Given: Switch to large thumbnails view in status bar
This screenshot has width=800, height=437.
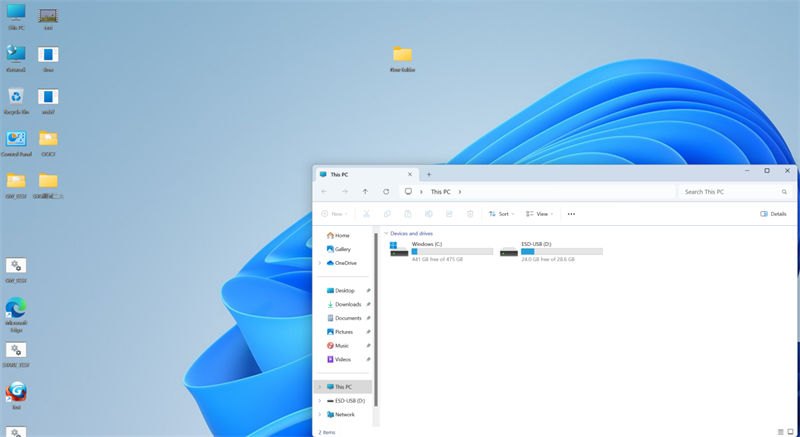Looking at the screenshot, I should (x=790, y=432).
